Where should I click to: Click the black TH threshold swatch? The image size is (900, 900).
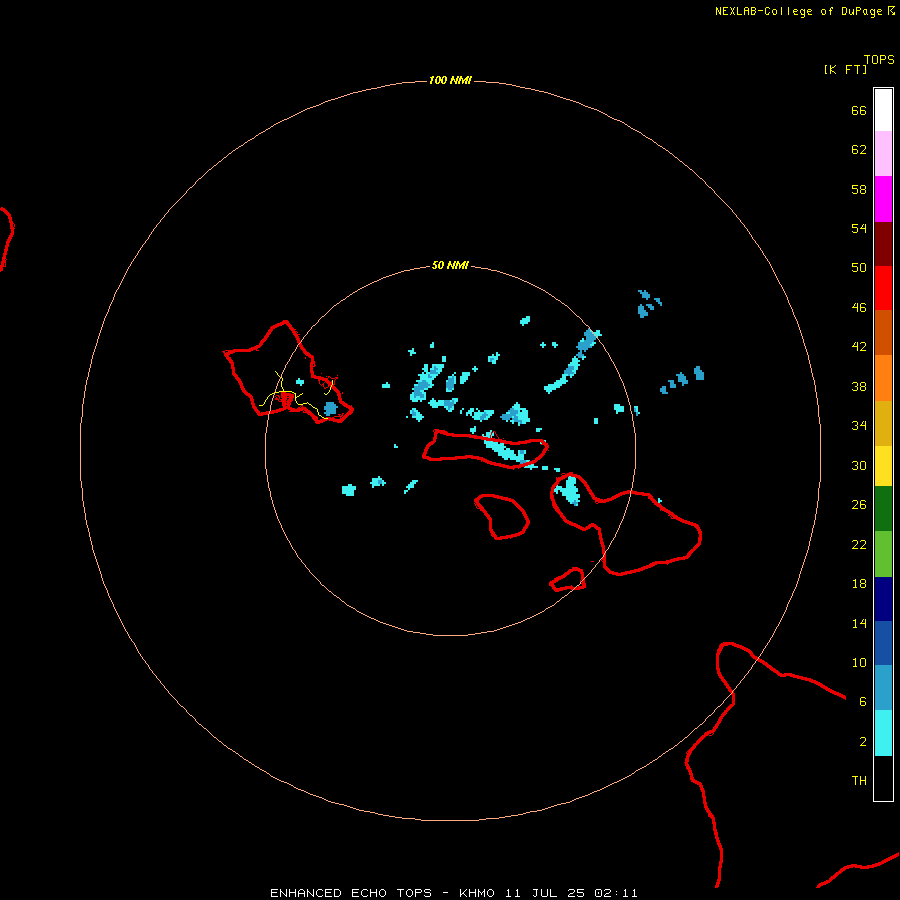click(x=883, y=778)
